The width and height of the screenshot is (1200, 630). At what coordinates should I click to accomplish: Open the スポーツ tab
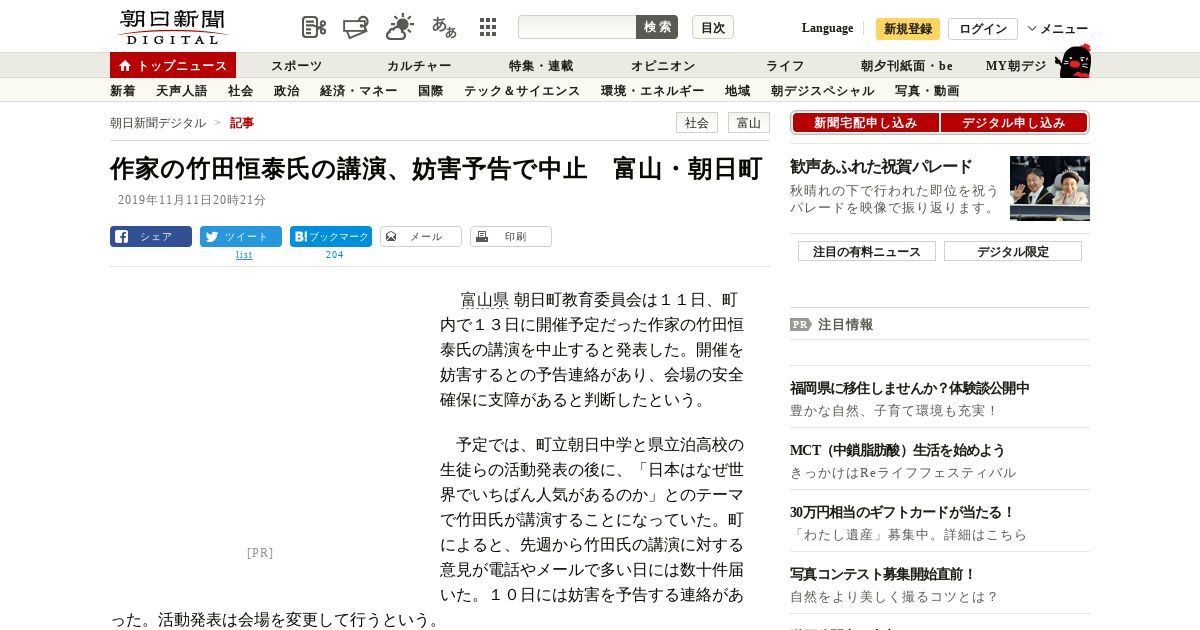pos(296,65)
